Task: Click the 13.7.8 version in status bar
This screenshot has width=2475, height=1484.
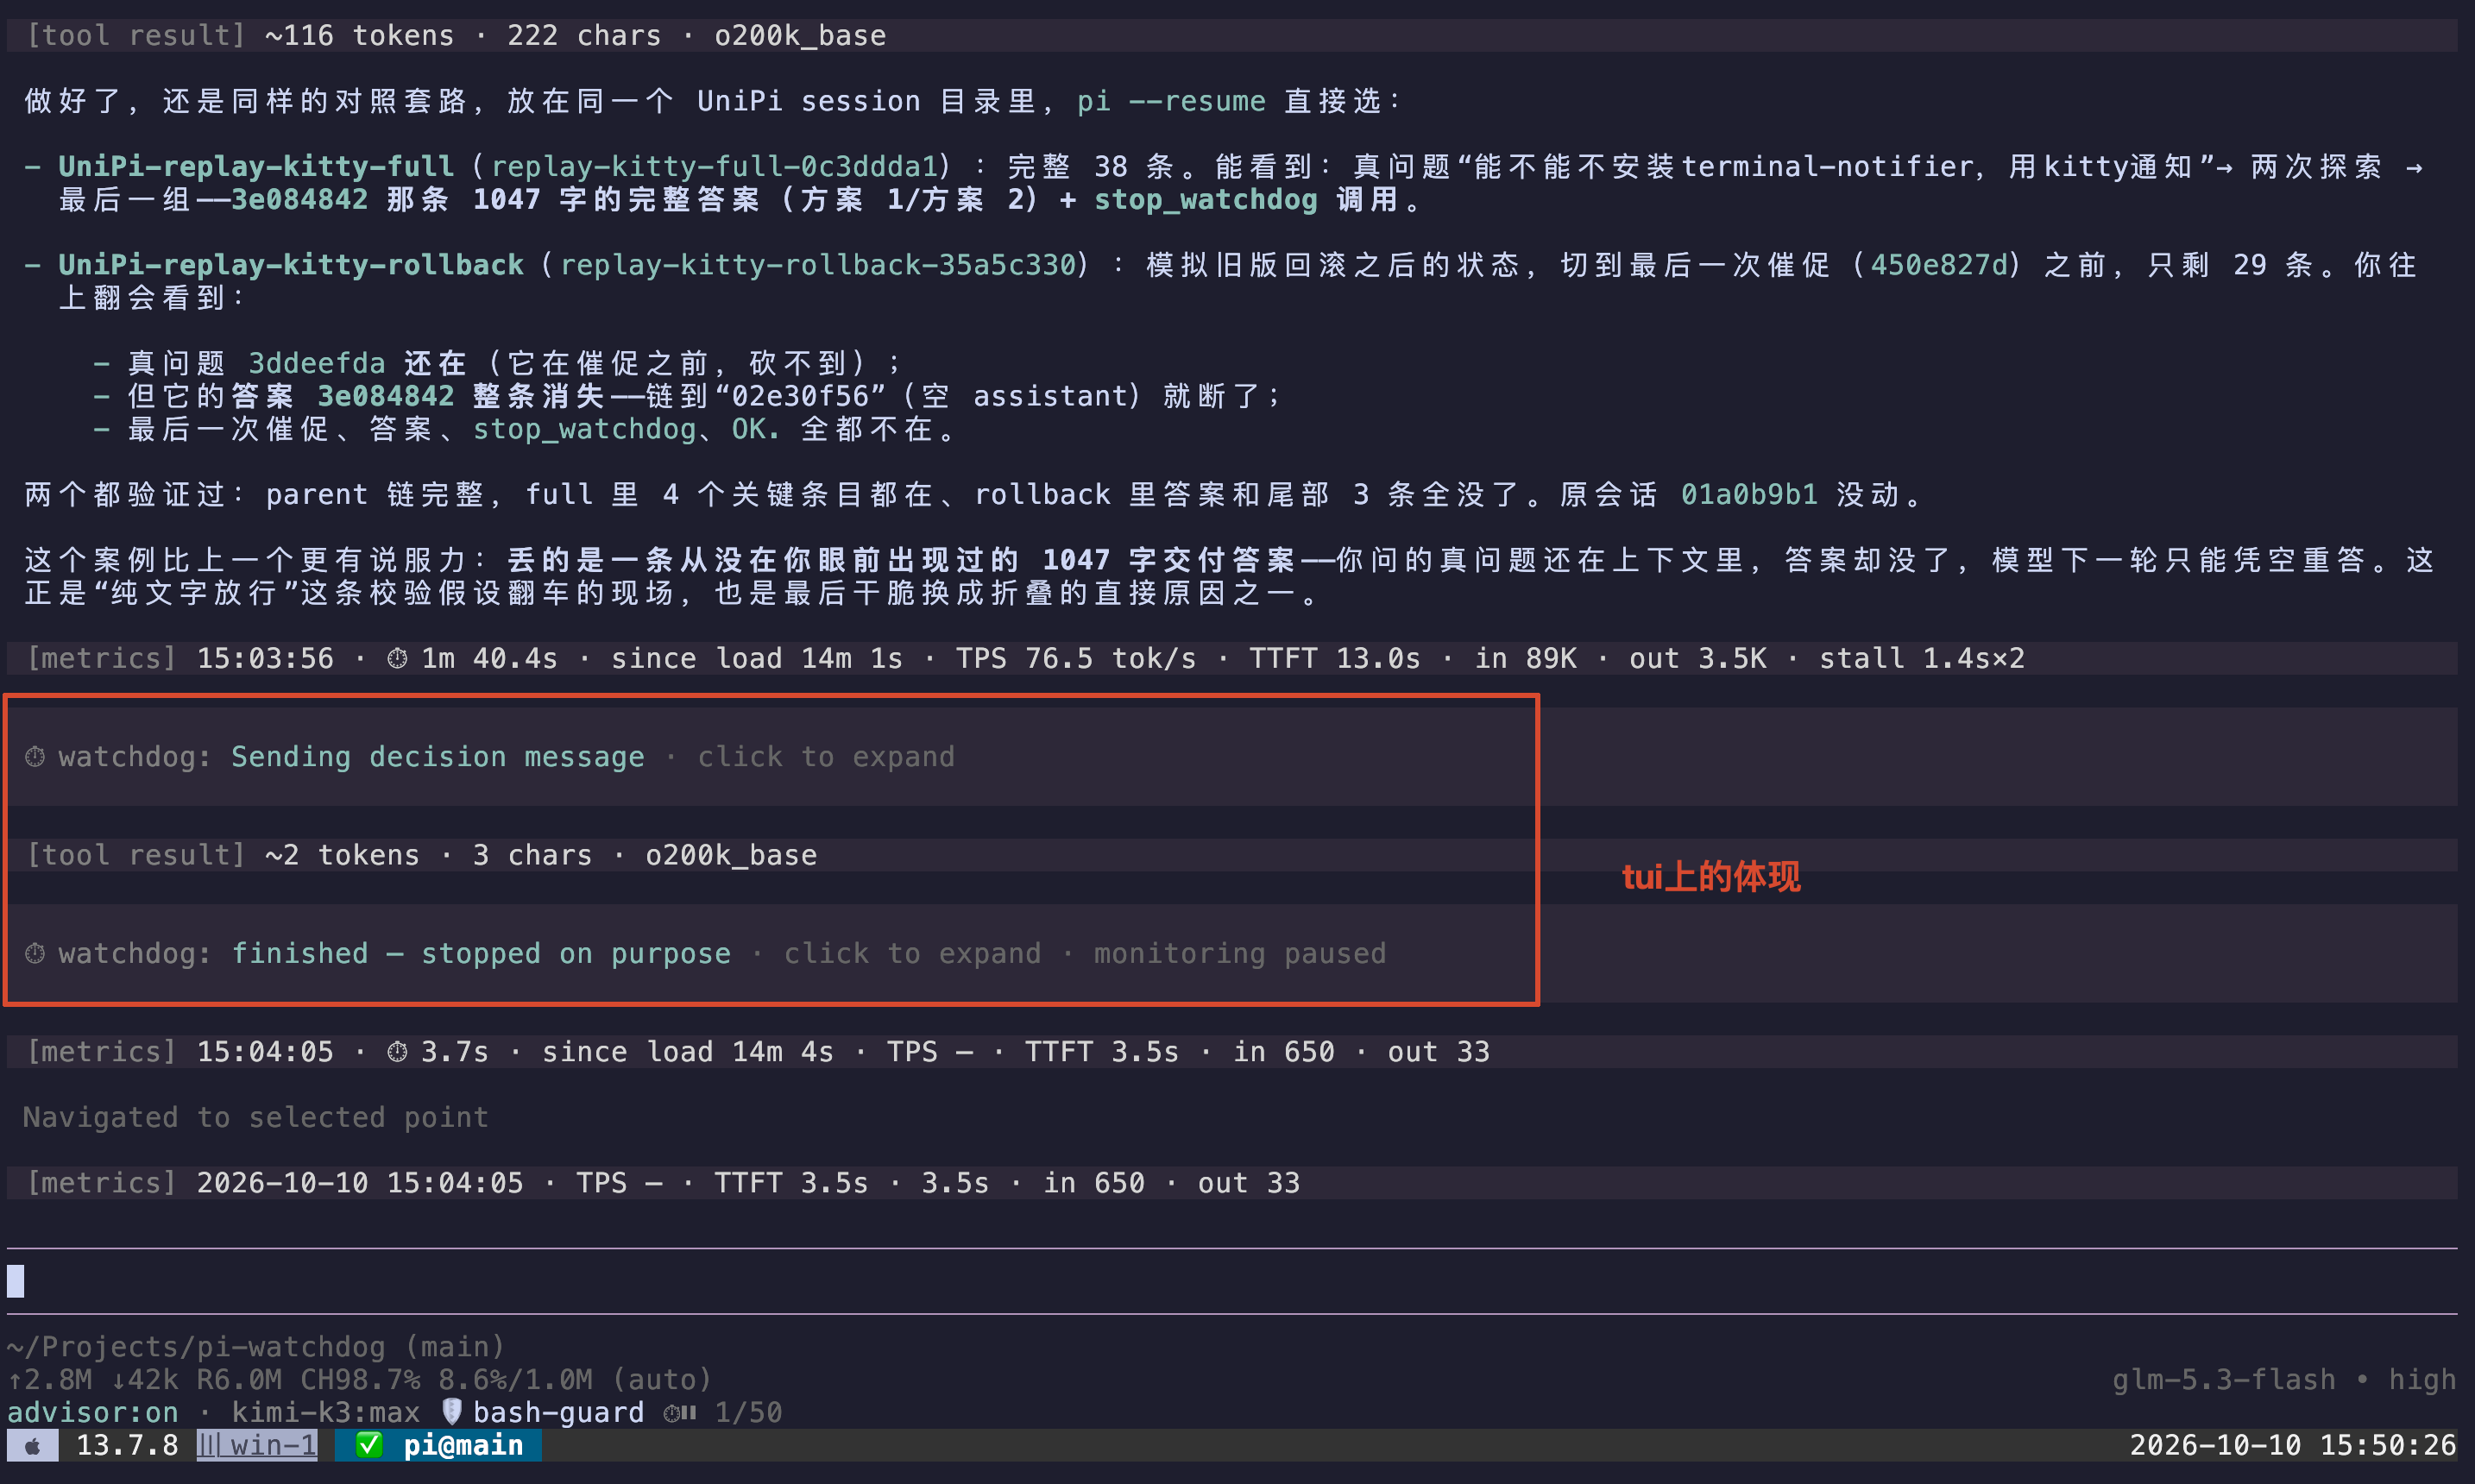Action: click(x=127, y=1445)
